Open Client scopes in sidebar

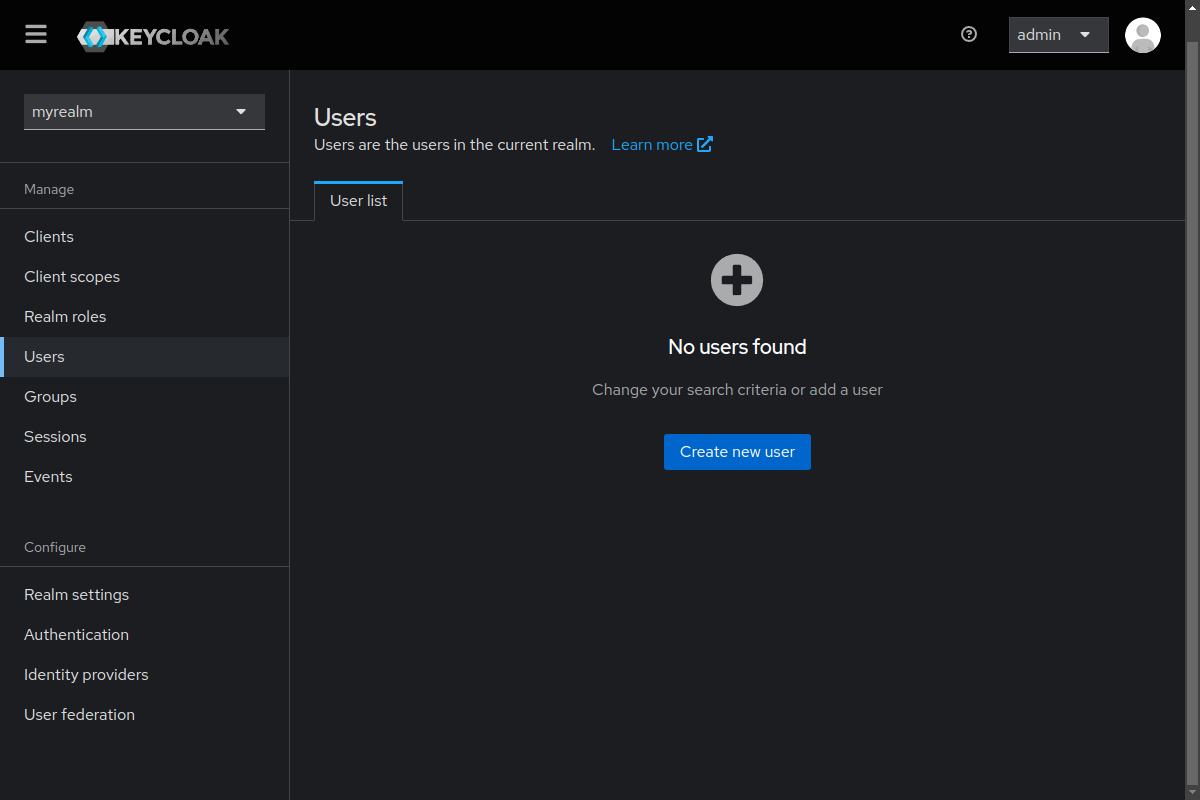(x=72, y=277)
